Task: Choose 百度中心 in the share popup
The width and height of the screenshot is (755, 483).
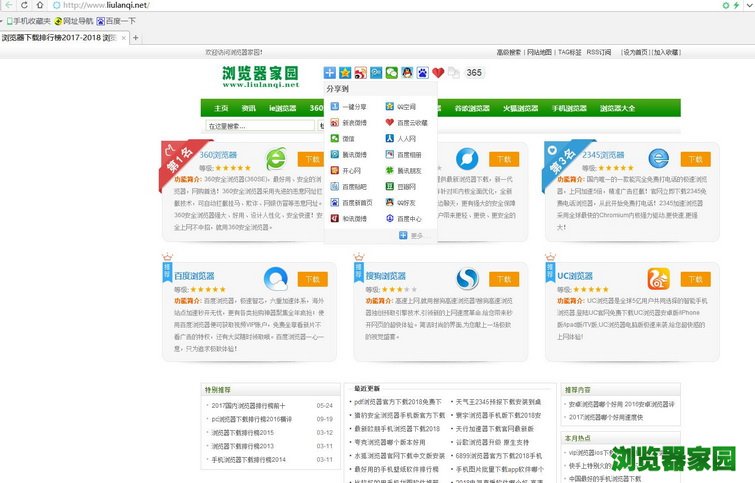Action: tap(404, 219)
